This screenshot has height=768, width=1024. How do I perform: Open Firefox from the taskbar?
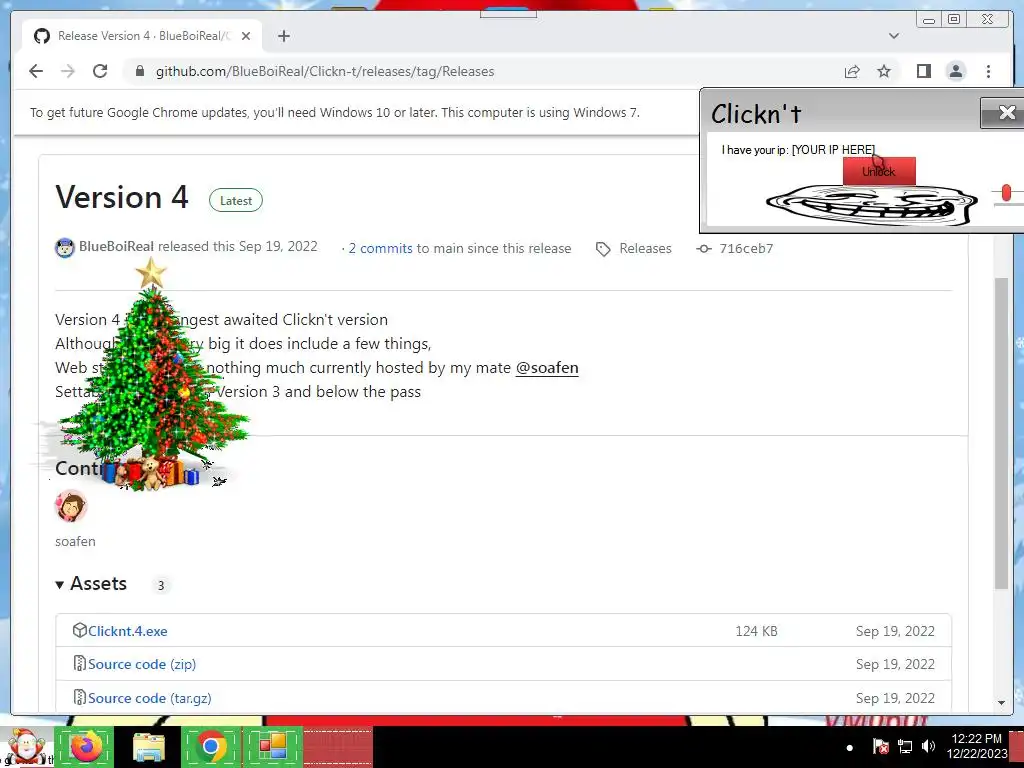tap(85, 746)
